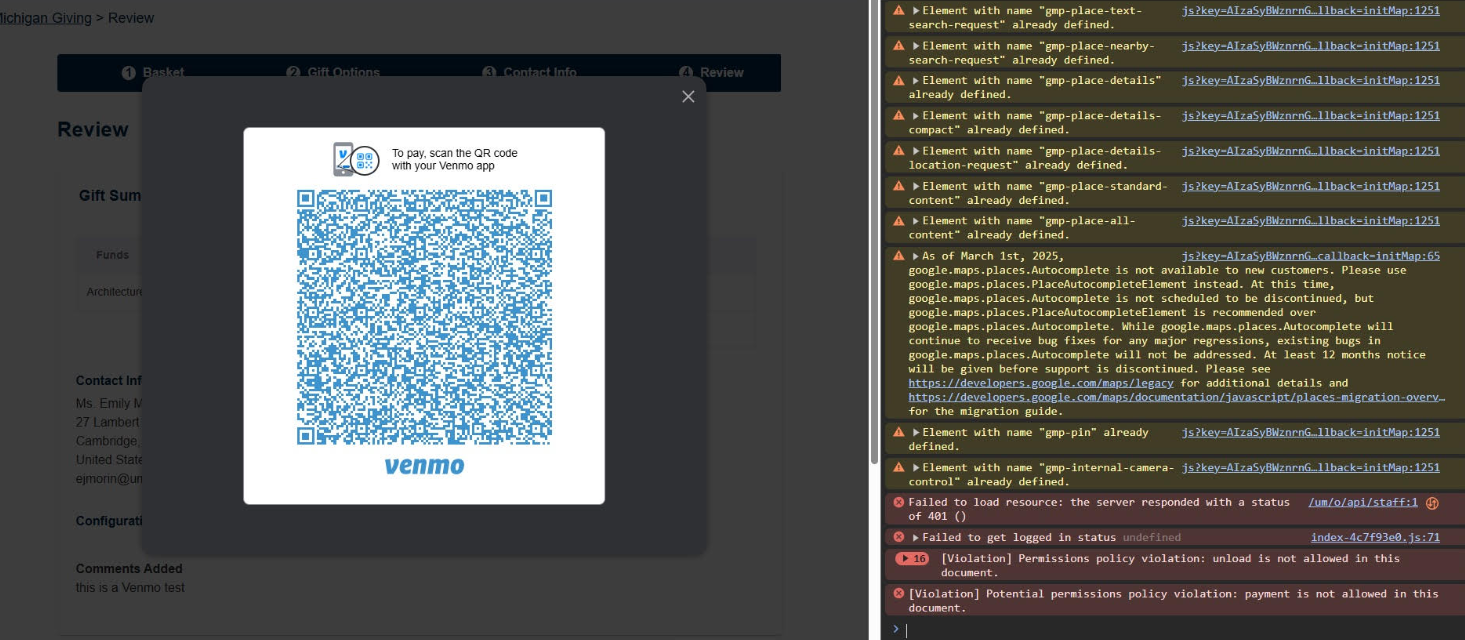Click the phone and QR scan icon
Viewport: 1465px width, 640px height.
pyautogui.click(x=356, y=160)
